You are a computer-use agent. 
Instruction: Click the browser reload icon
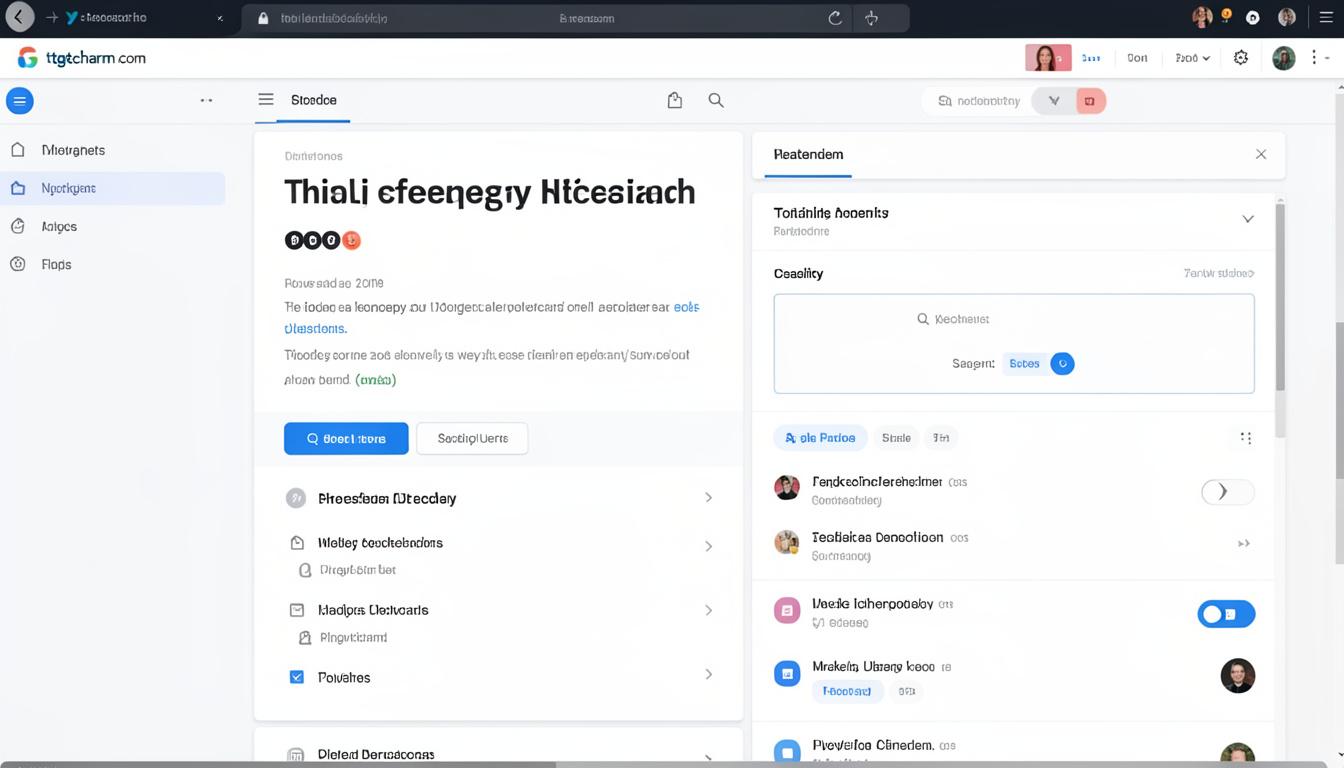point(835,18)
